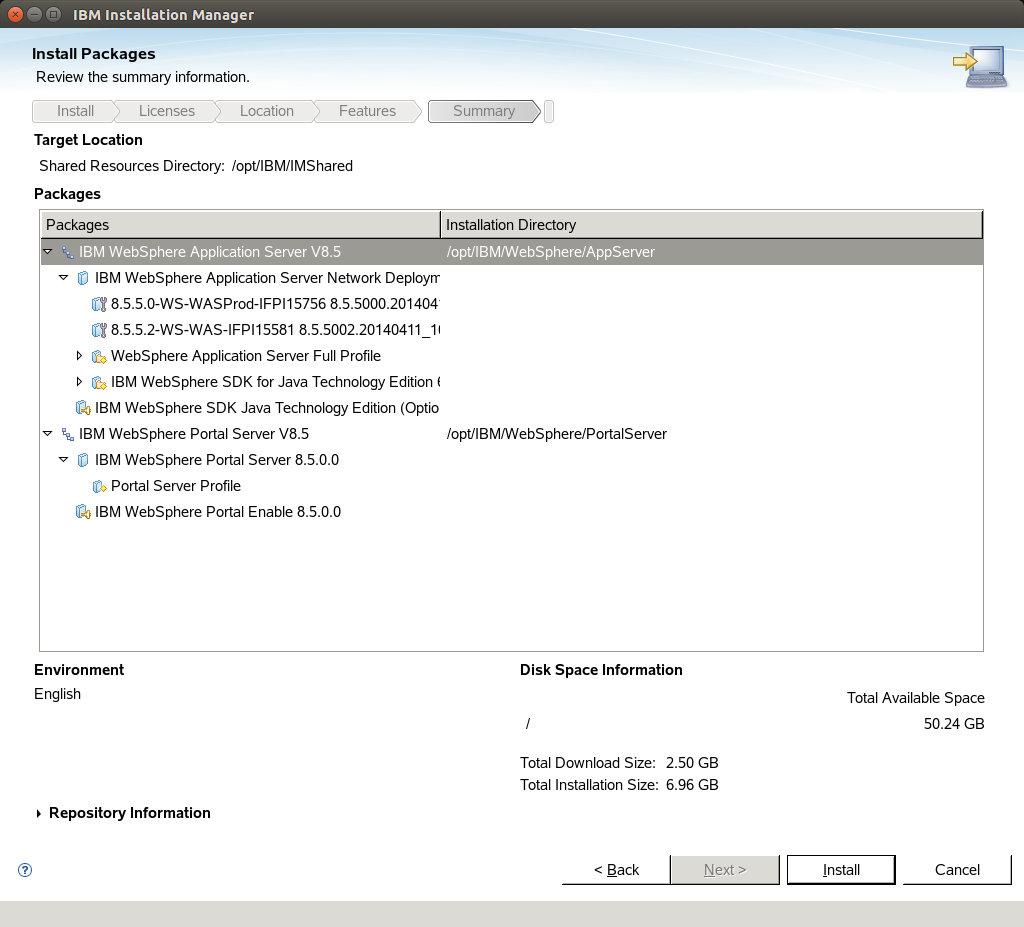Viewport: 1024px width, 927px height.
Task: Select the IBM WebSphere Portal Server 8.5.0.0 row
Action: click(512, 460)
